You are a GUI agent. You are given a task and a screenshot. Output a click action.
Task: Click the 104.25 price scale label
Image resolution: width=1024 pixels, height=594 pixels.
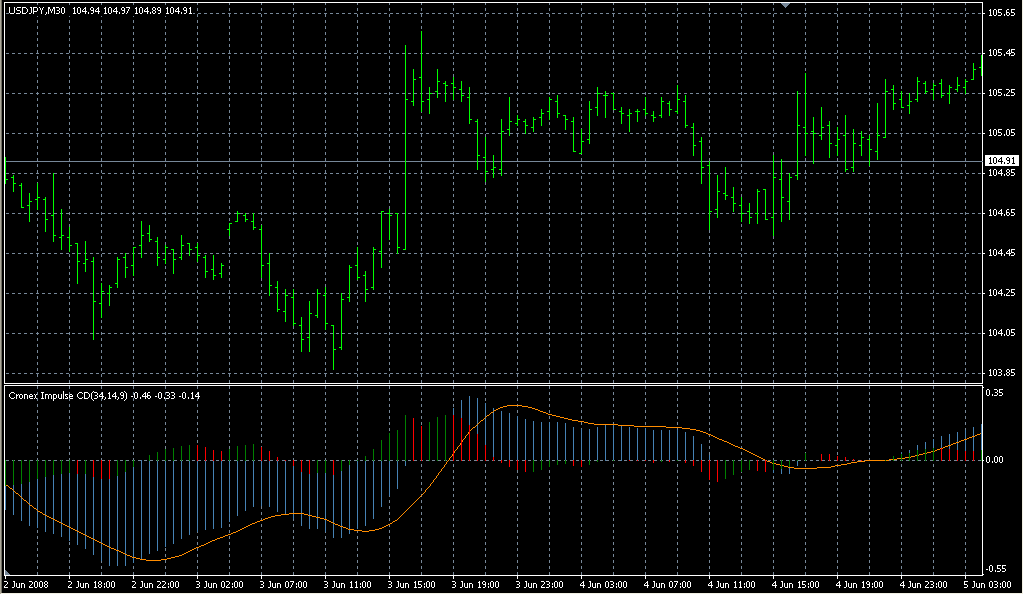coord(1001,293)
